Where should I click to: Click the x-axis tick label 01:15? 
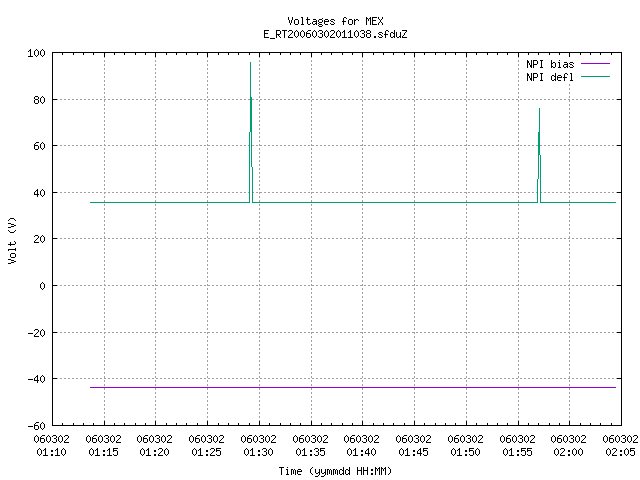103,452
